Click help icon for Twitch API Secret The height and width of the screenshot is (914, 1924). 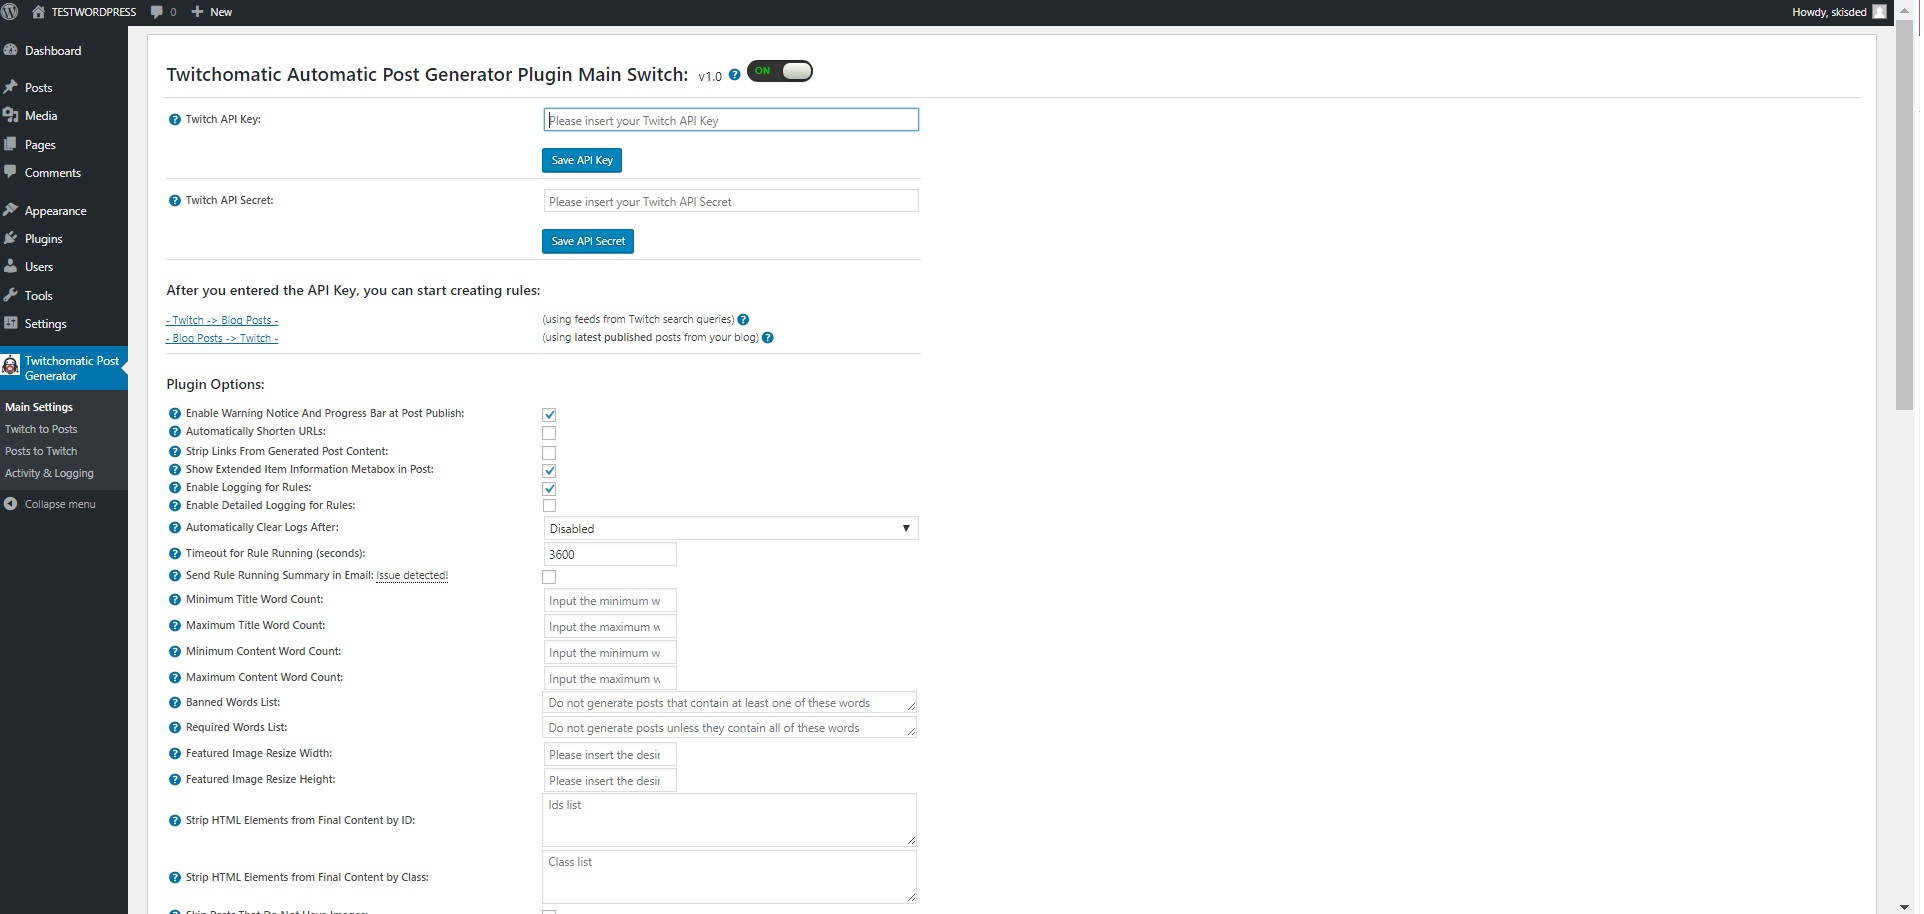tap(175, 201)
